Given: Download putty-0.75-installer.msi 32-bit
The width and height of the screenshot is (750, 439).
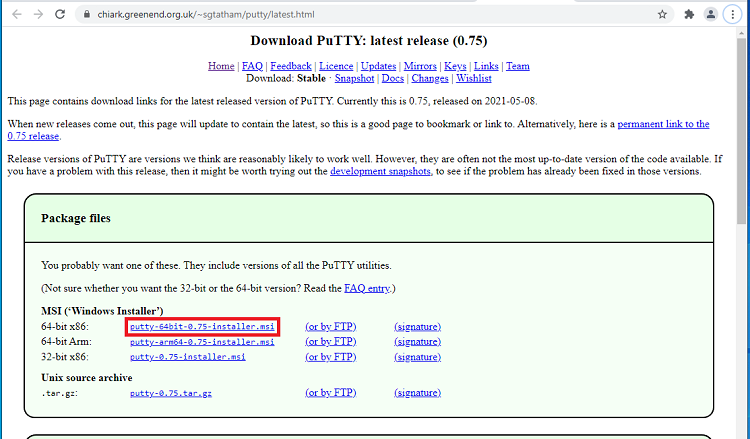Looking at the screenshot, I should tap(188, 357).
